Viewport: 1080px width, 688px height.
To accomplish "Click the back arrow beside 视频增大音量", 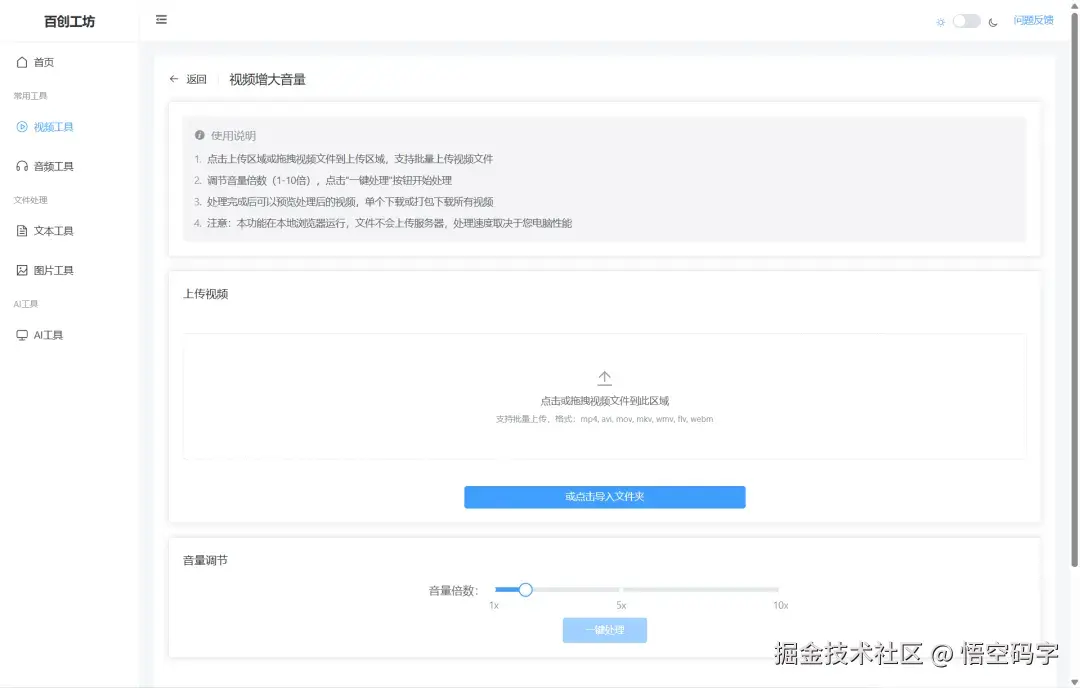I will 173,78.
